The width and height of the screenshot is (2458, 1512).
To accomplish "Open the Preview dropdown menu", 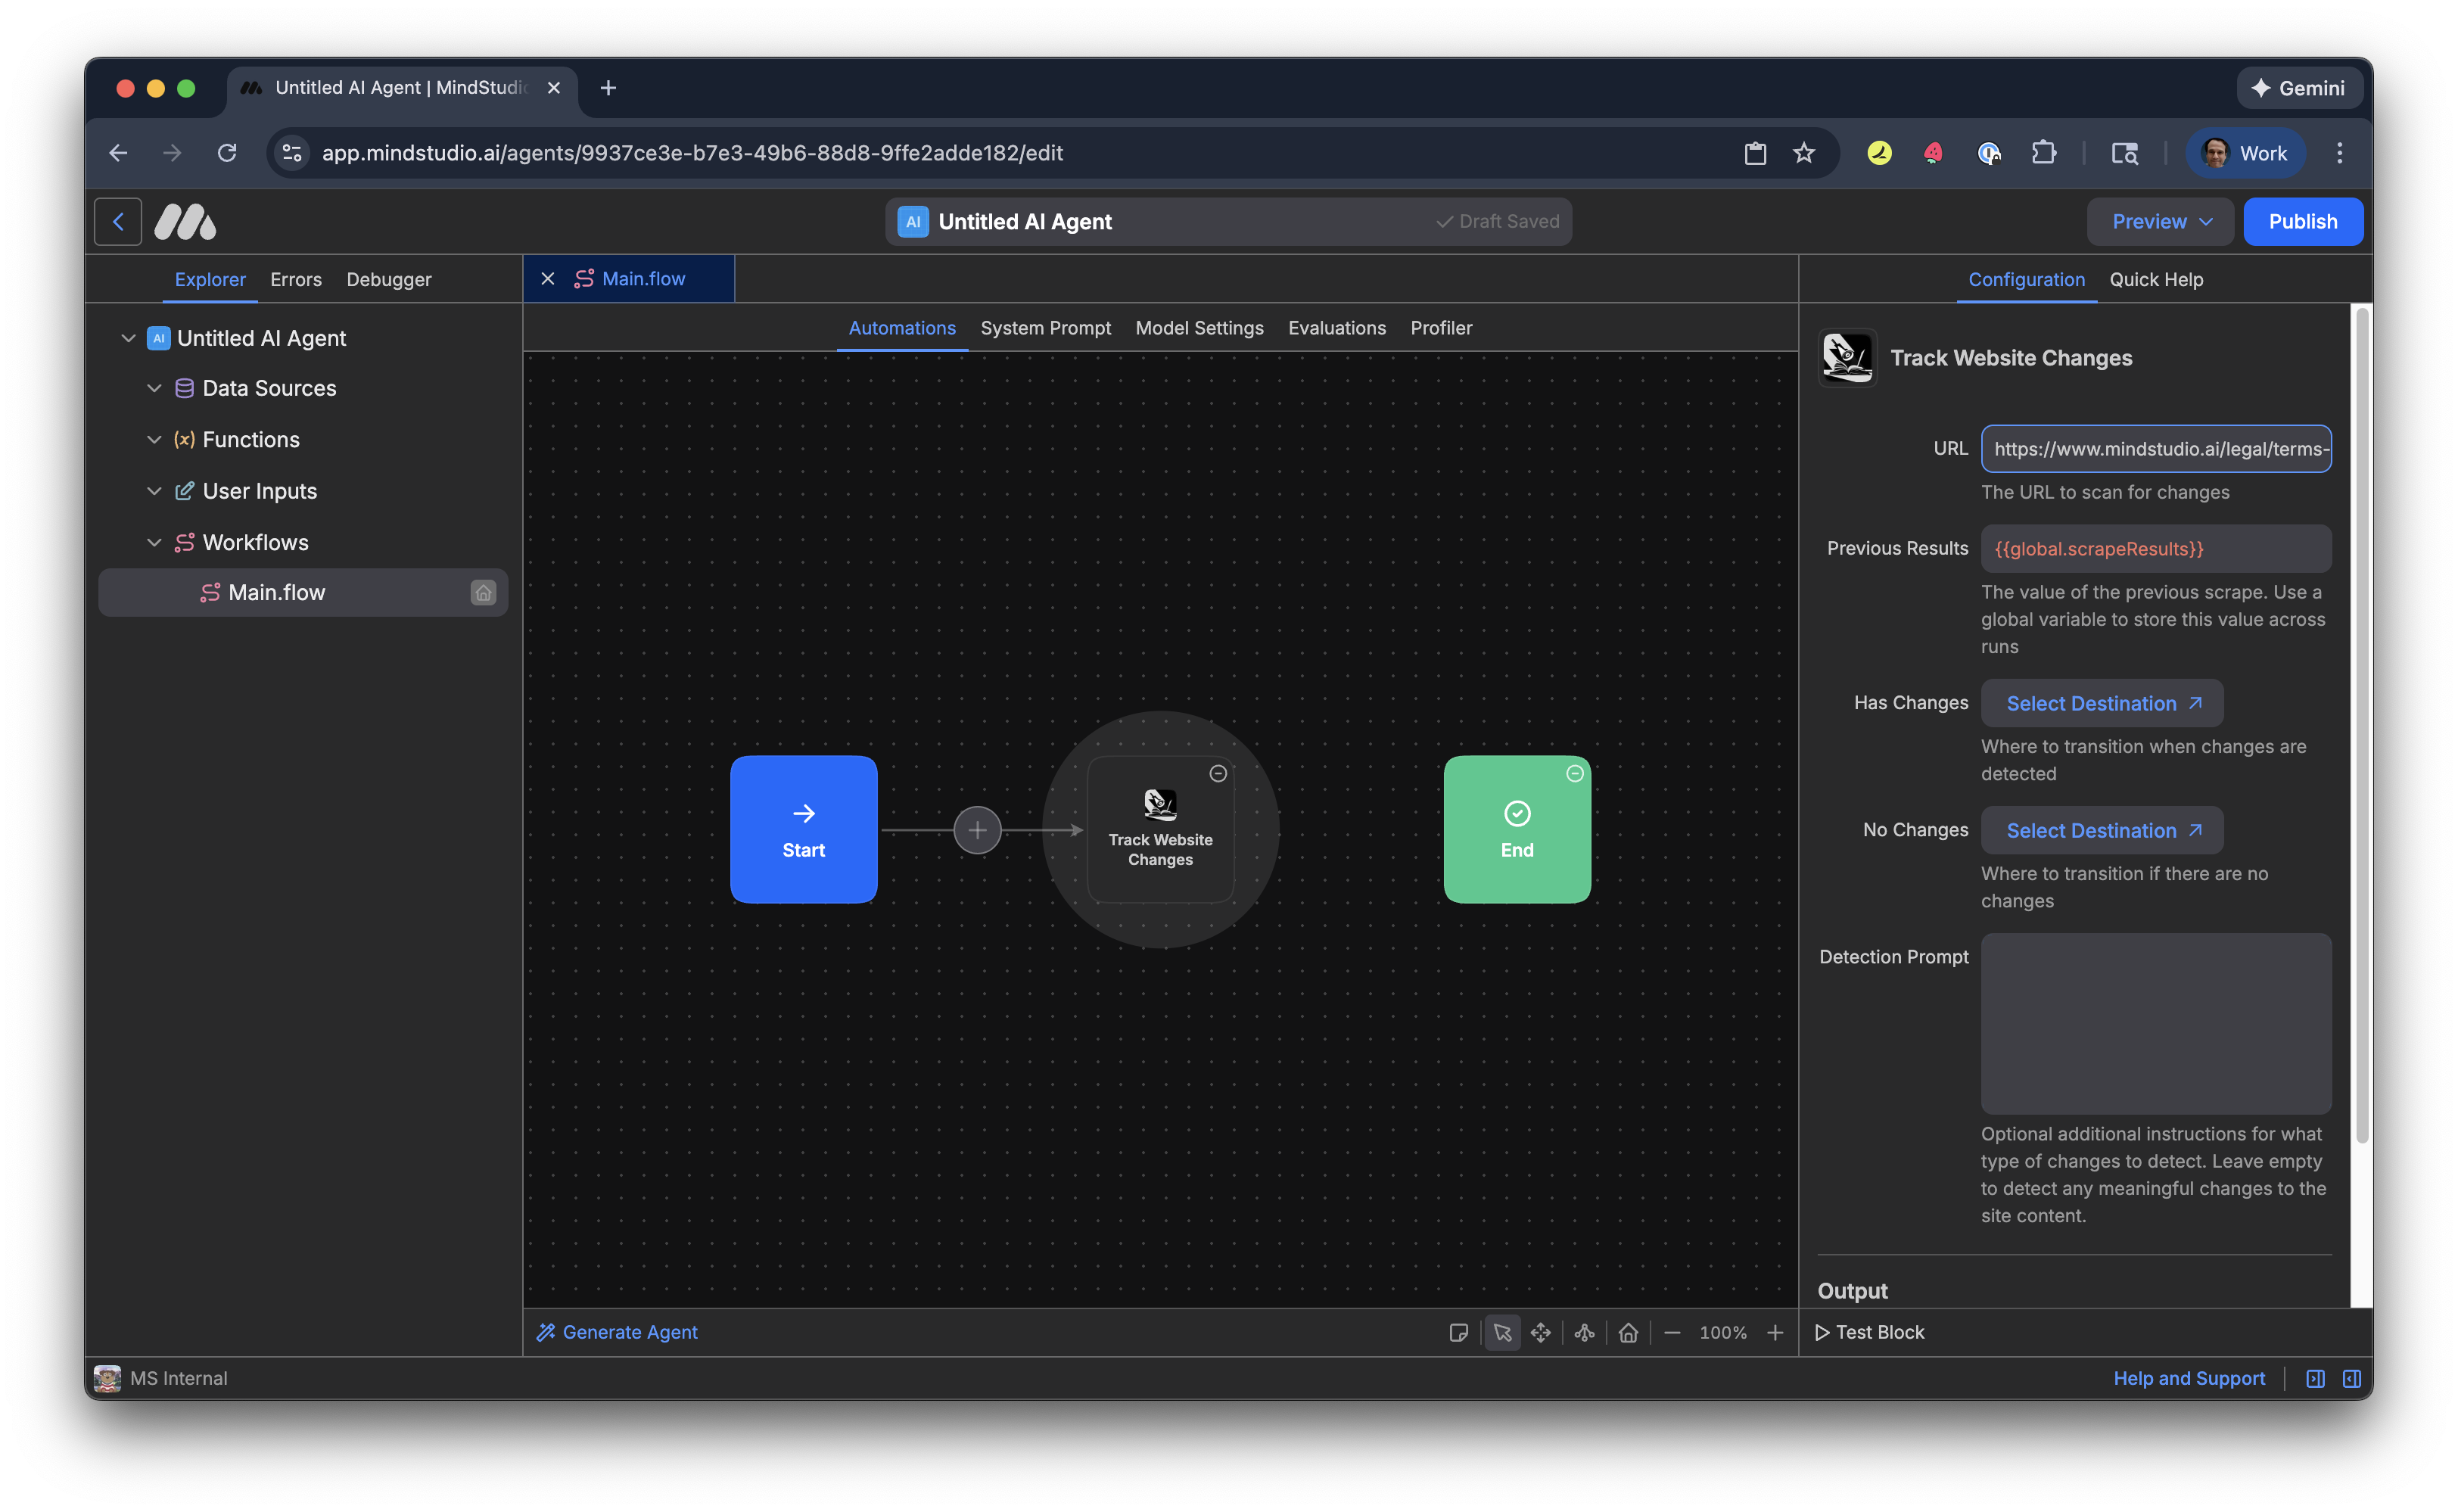I will coord(2160,221).
